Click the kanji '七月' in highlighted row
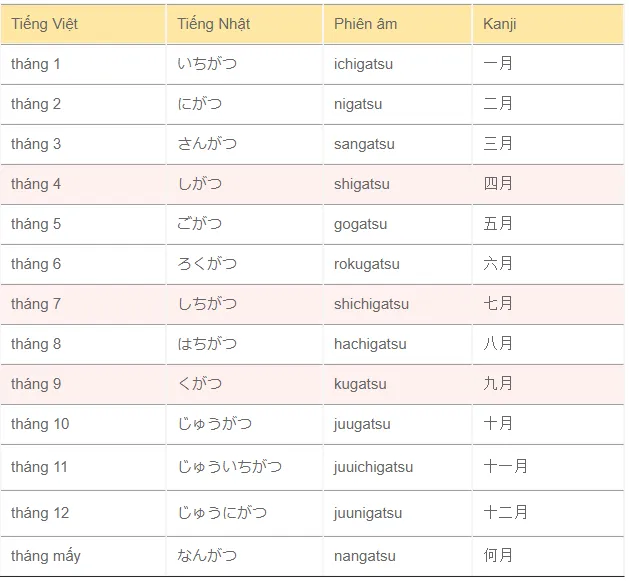This screenshot has height=586, width=629. [498, 304]
